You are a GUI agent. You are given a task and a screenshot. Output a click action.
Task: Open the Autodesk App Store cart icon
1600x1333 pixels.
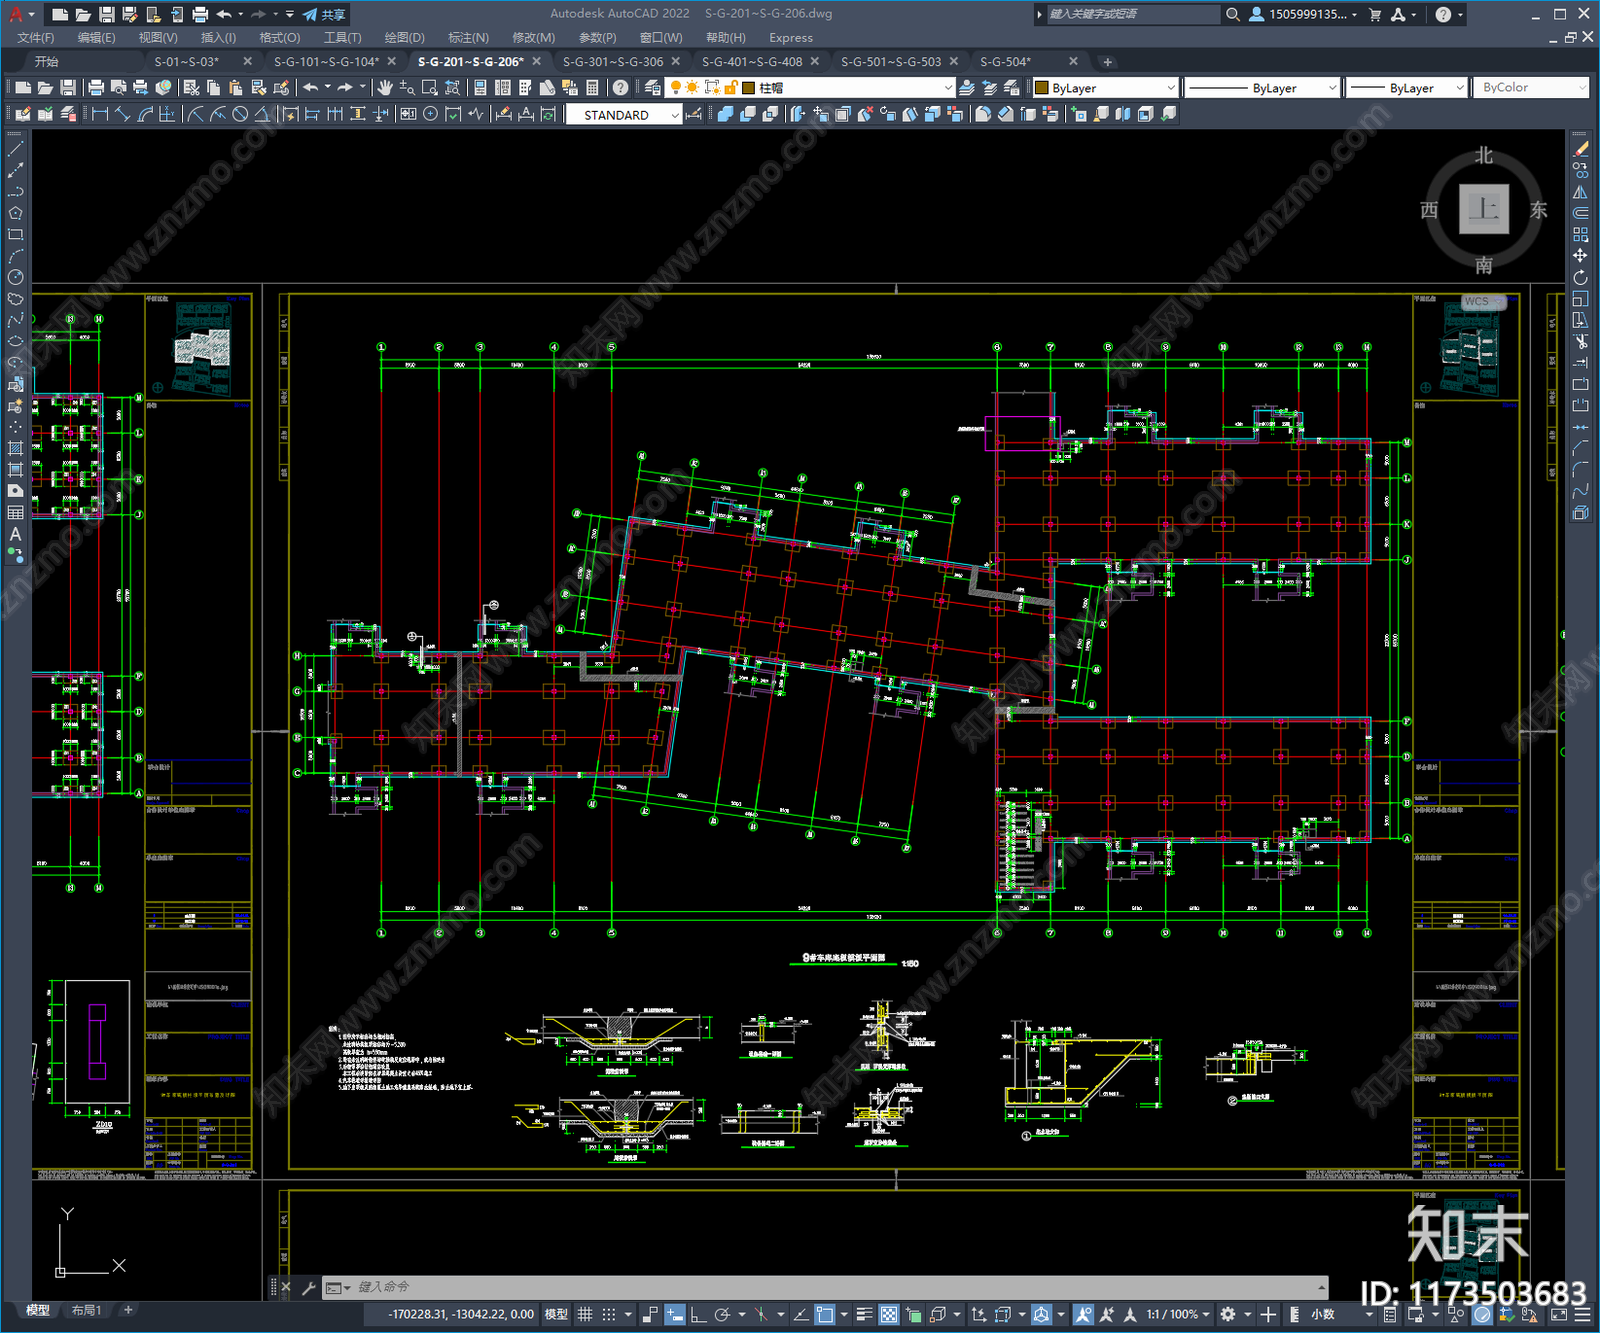(x=1375, y=14)
